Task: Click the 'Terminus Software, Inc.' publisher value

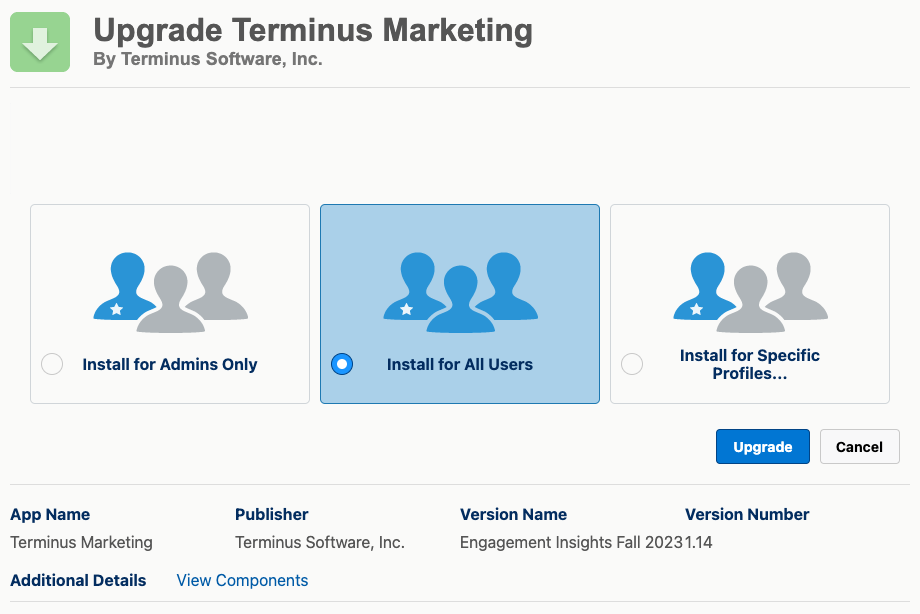Action: (x=320, y=542)
